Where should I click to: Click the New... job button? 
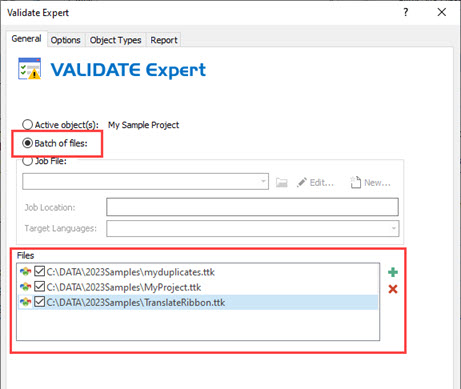click(370, 183)
